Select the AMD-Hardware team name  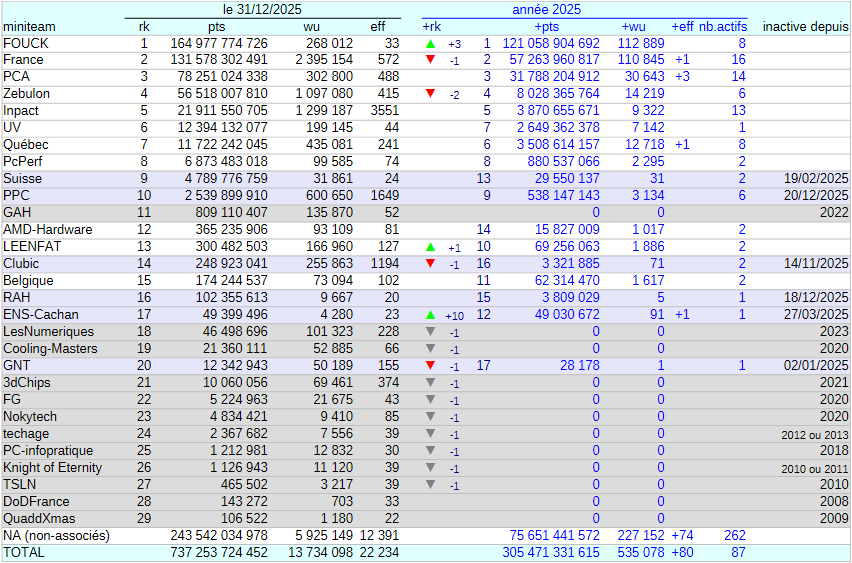48,230
